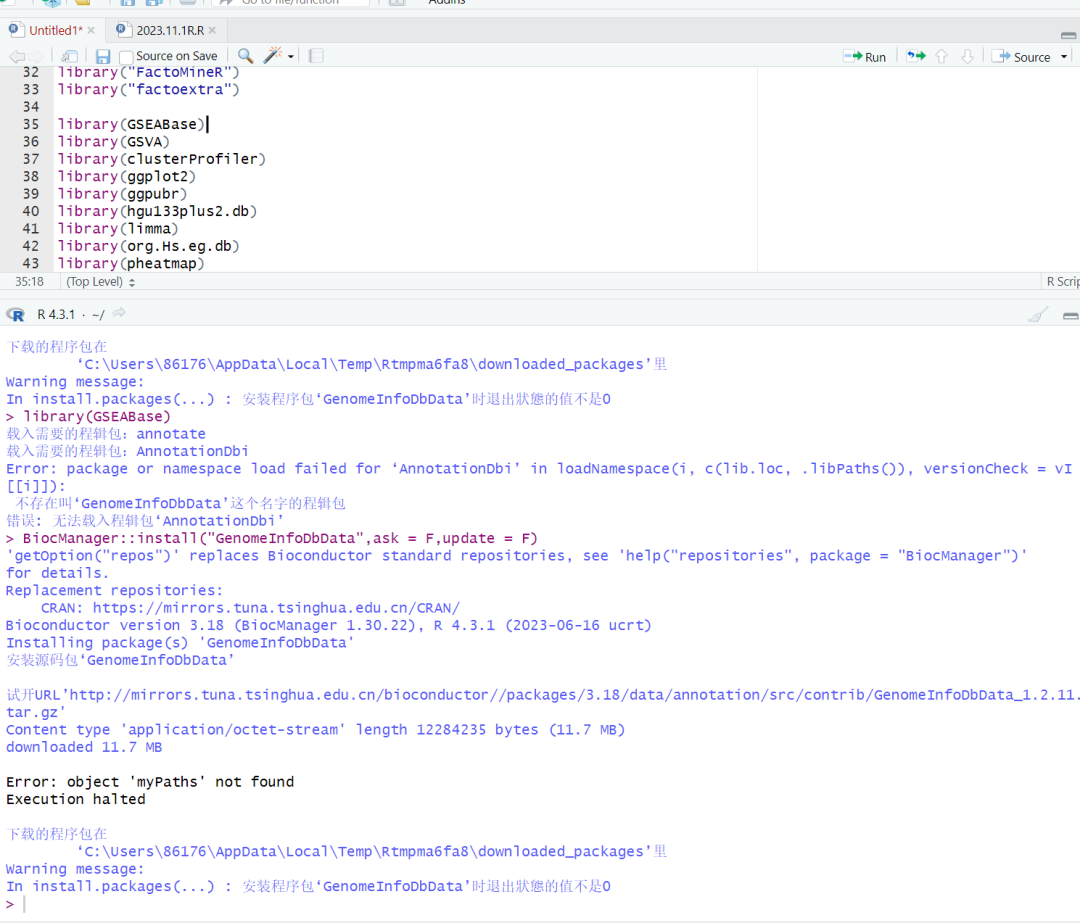The width and height of the screenshot is (1080, 923).
Task: Click the line number 34 in gutter
Action: 31,107
